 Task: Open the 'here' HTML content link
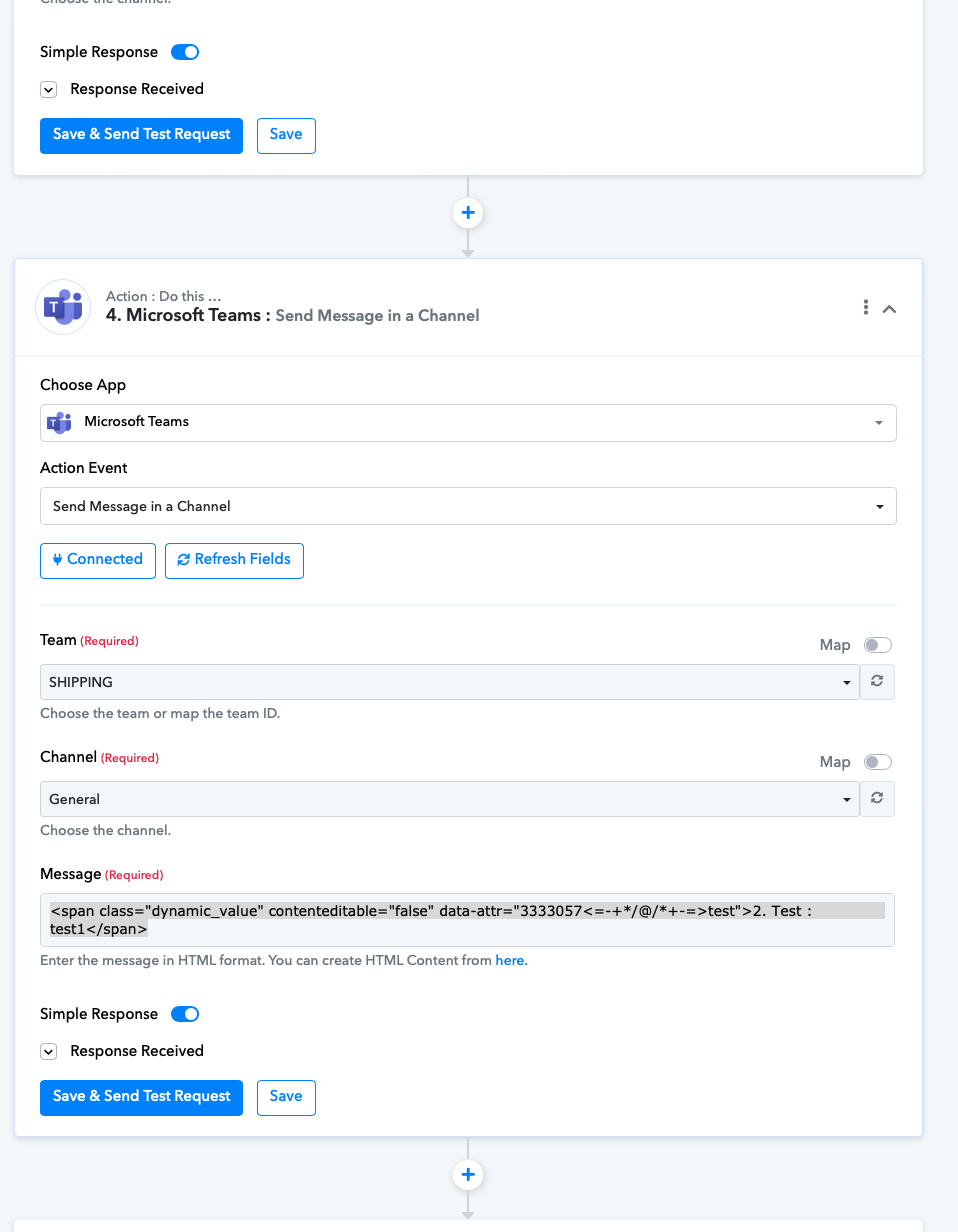[x=510, y=960]
